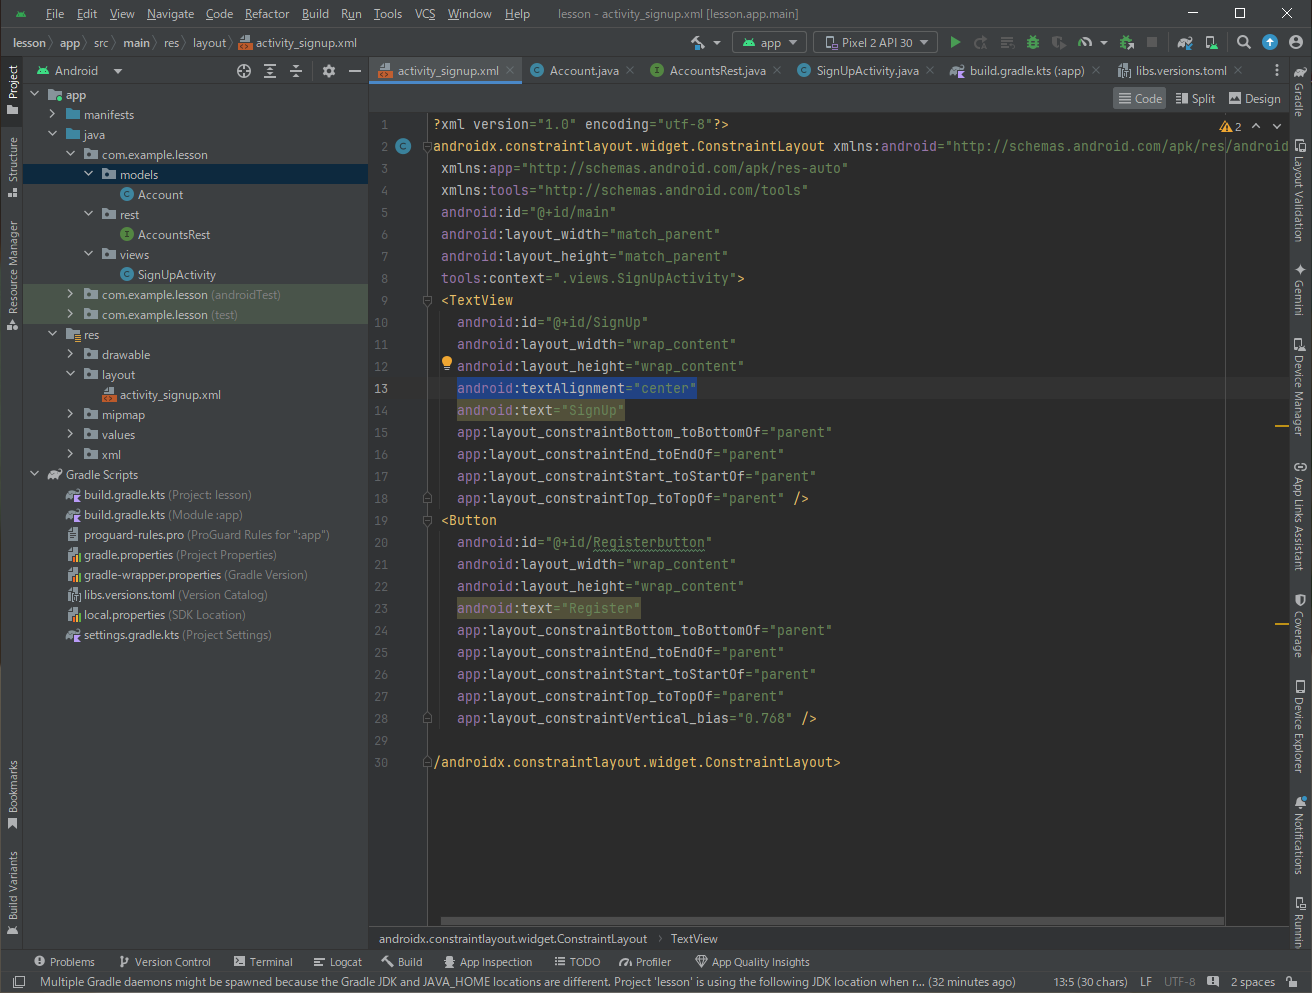1312x993 pixels.
Task: Click the warnings indicator in the editor
Action: tap(1231, 126)
